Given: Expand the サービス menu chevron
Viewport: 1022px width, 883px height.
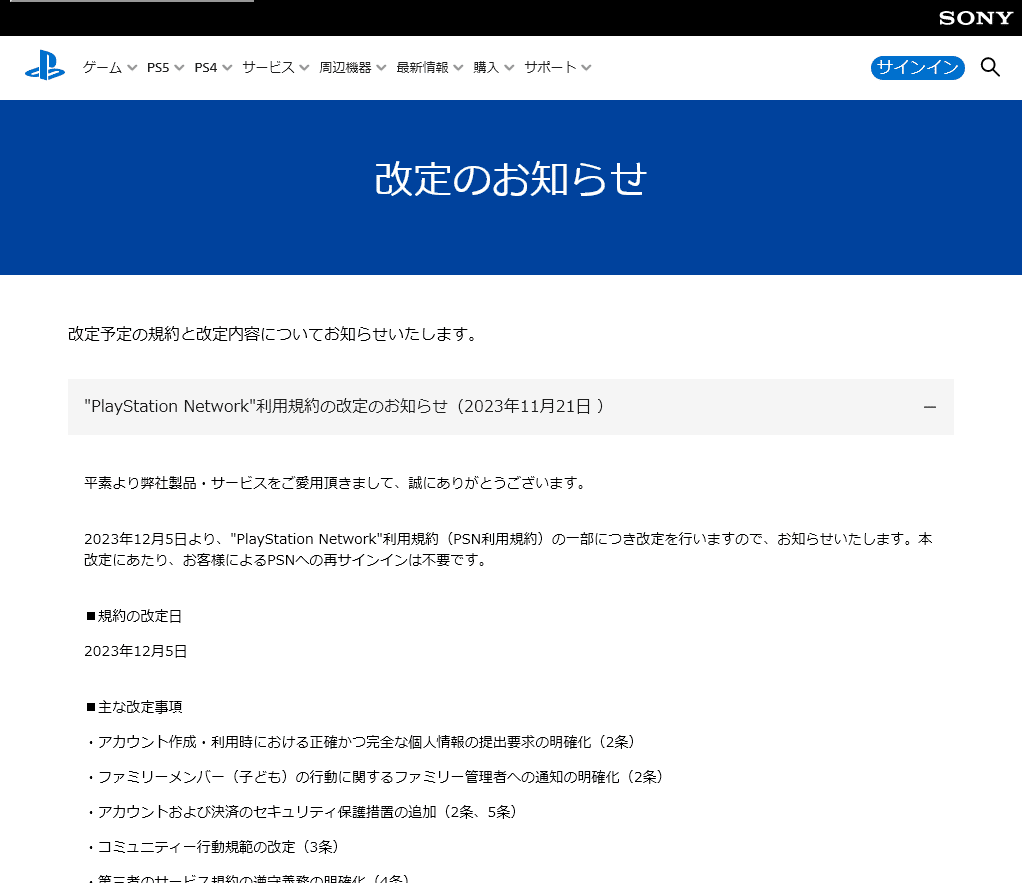Looking at the screenshot, I should point(304,68).
